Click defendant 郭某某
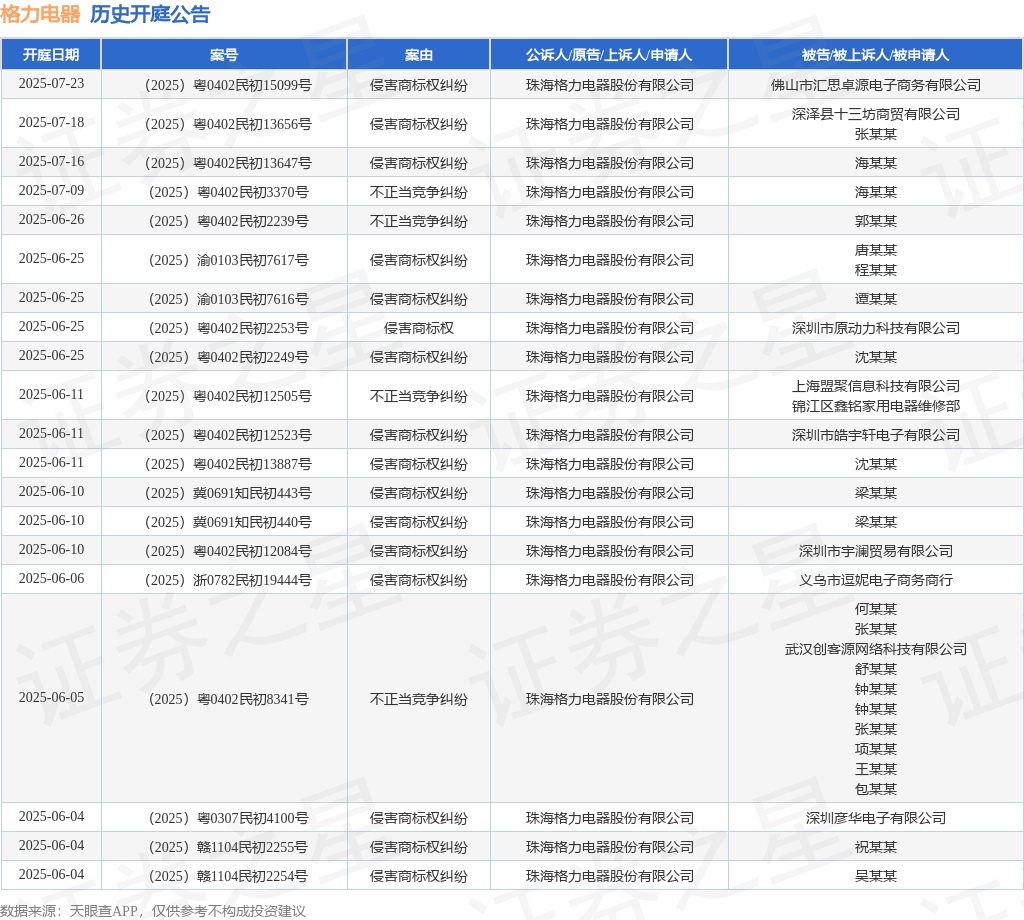Screen dimensions: 1024x920 pos(876,221)
